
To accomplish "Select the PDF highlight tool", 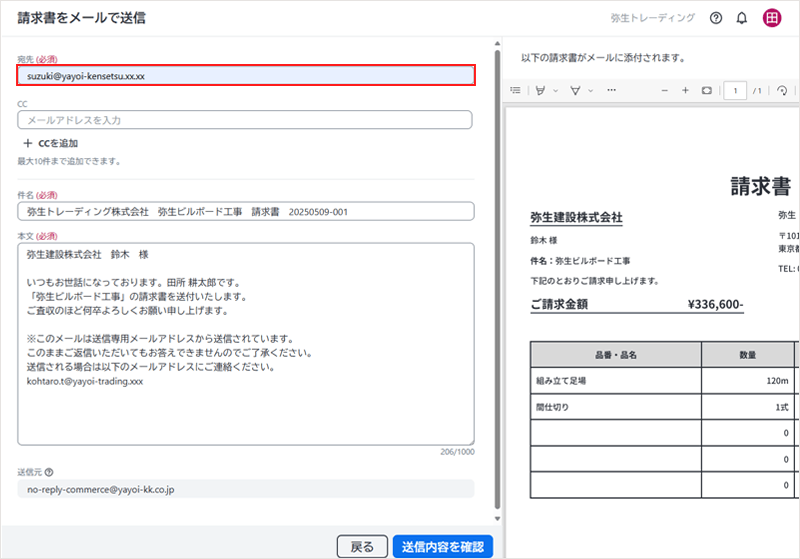I will [x=540, y=90].
